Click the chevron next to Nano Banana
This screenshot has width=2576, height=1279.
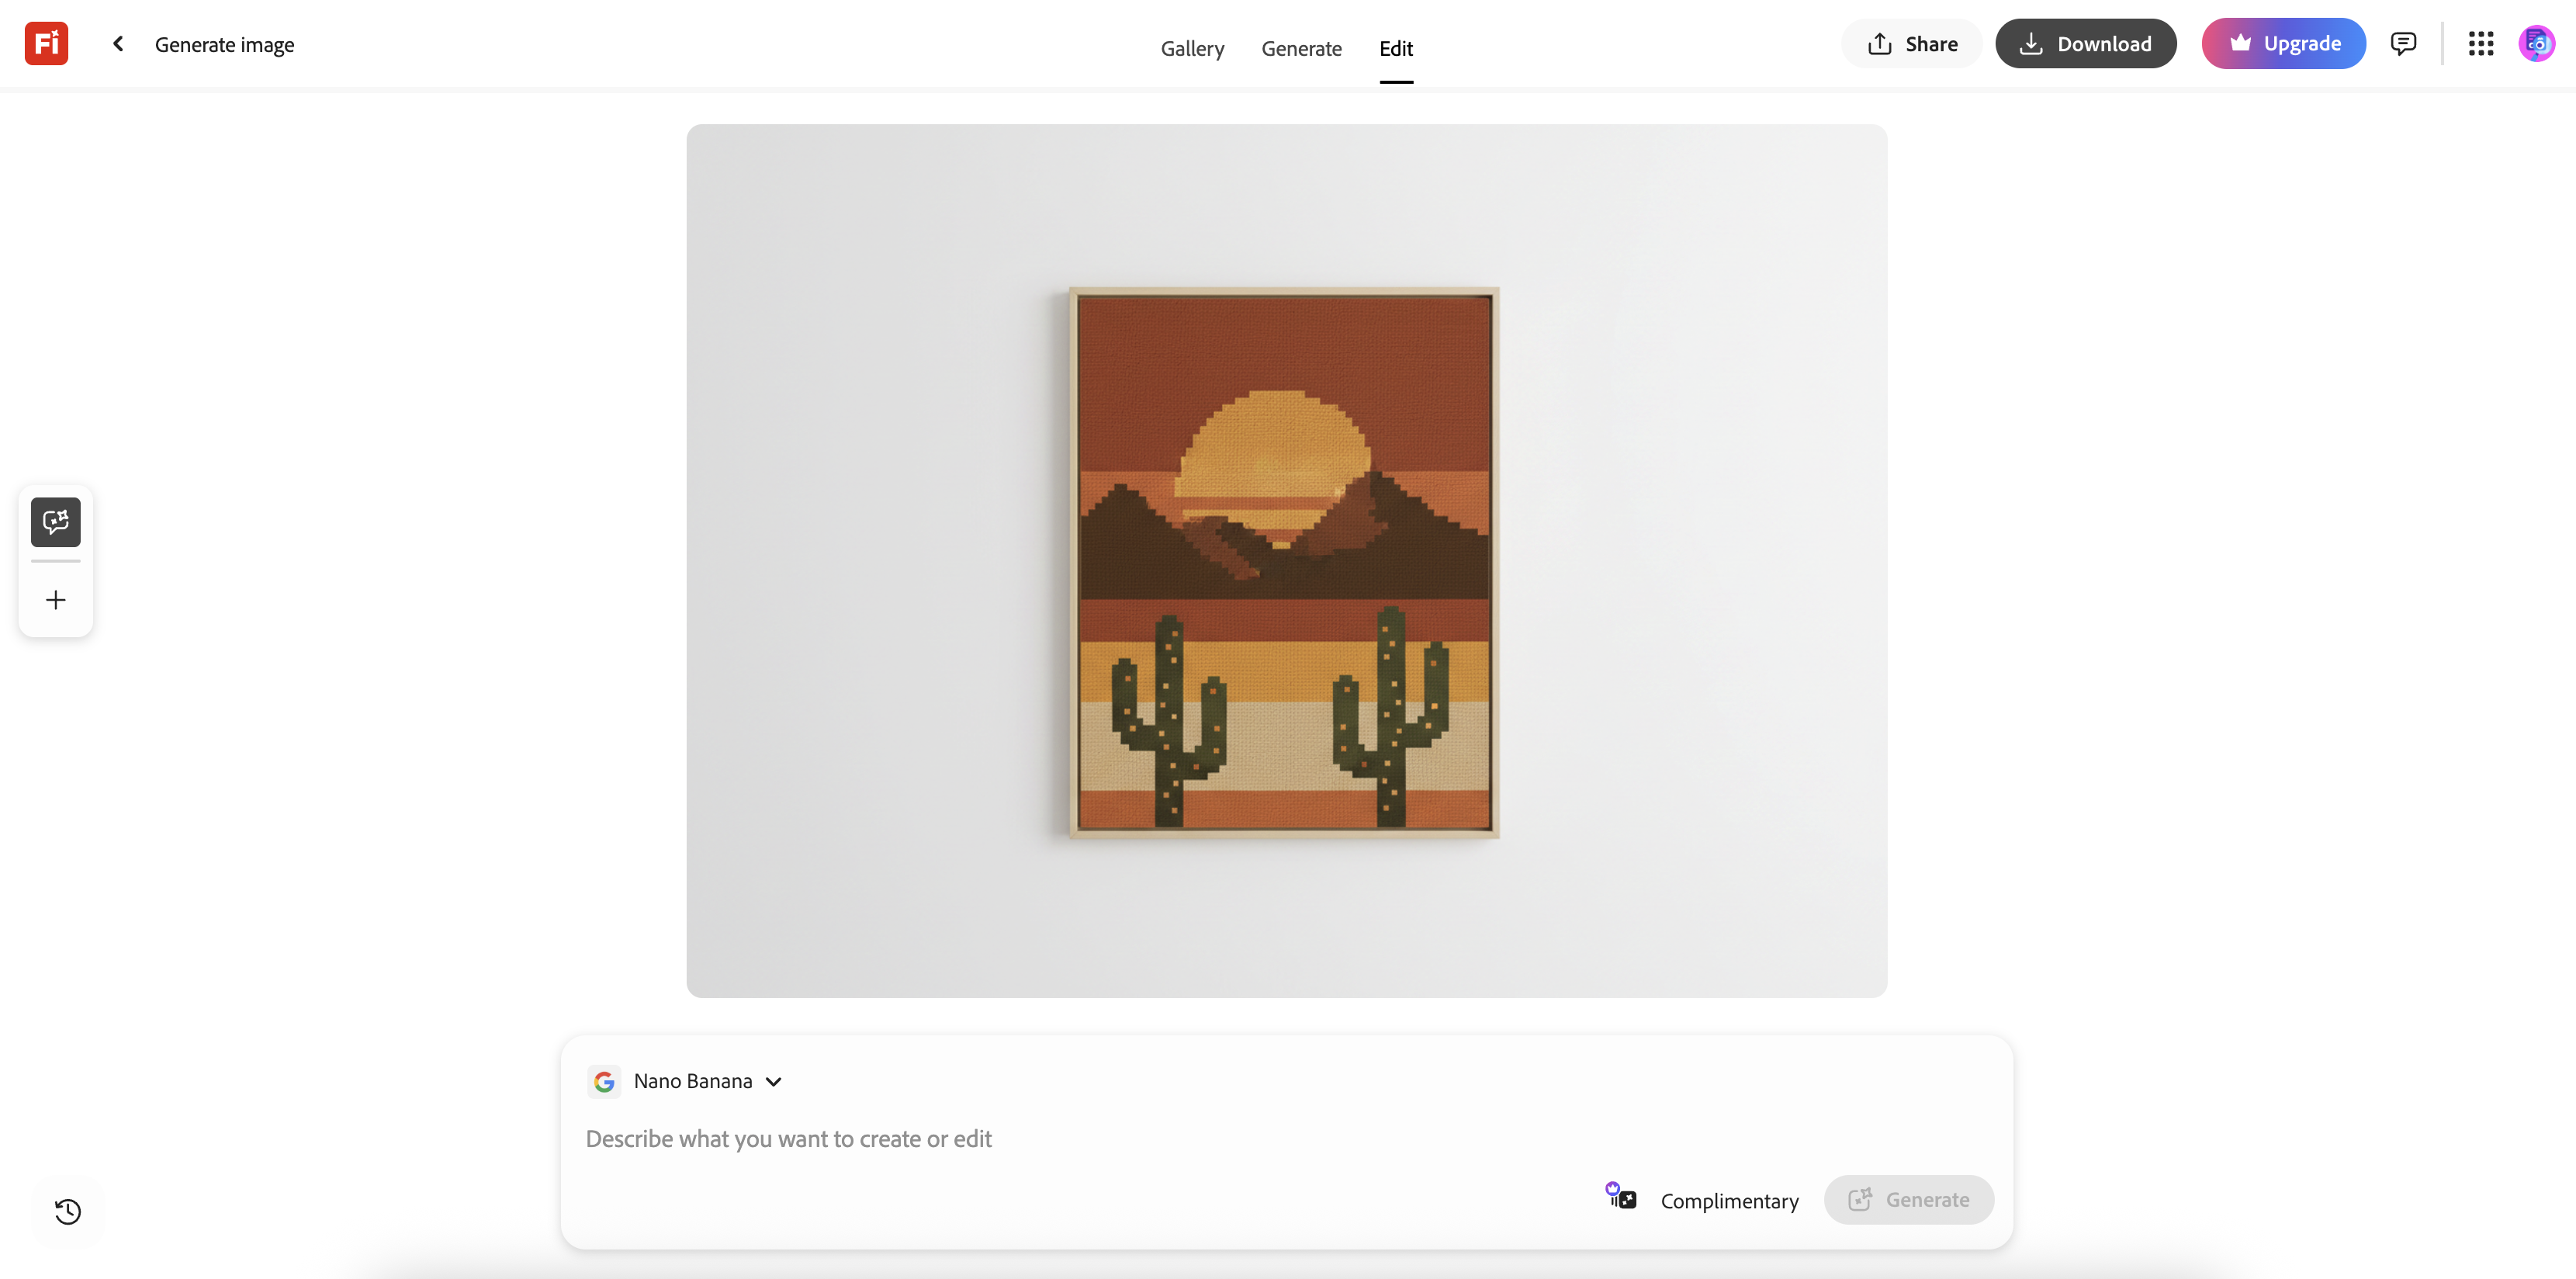point(774,1082)
